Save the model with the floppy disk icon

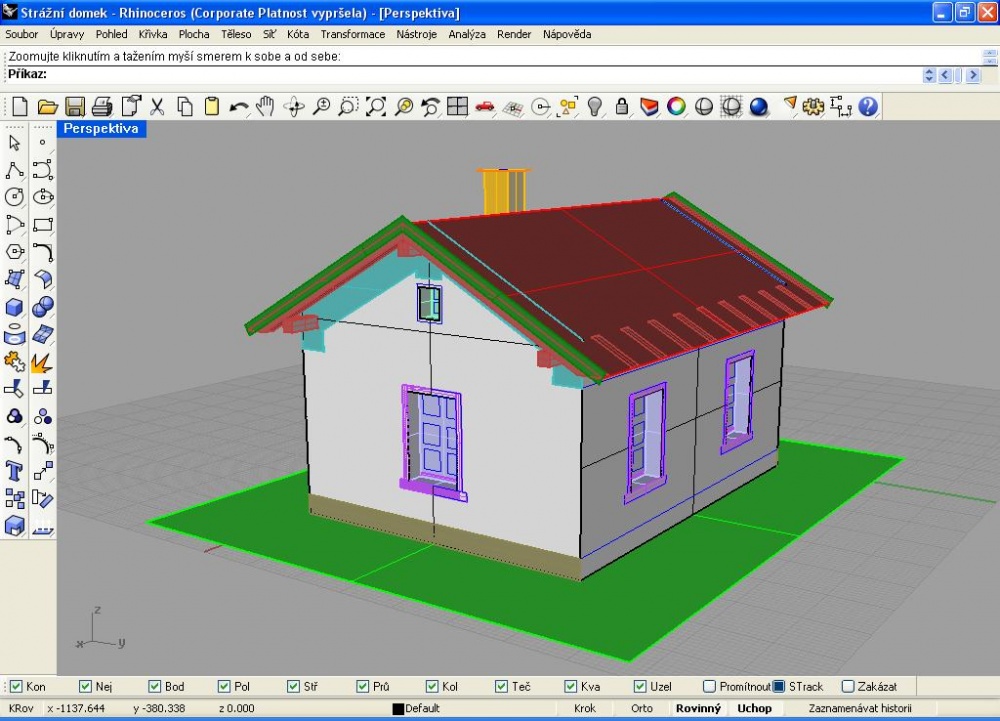pyautogui.click(x=75, y=106)
